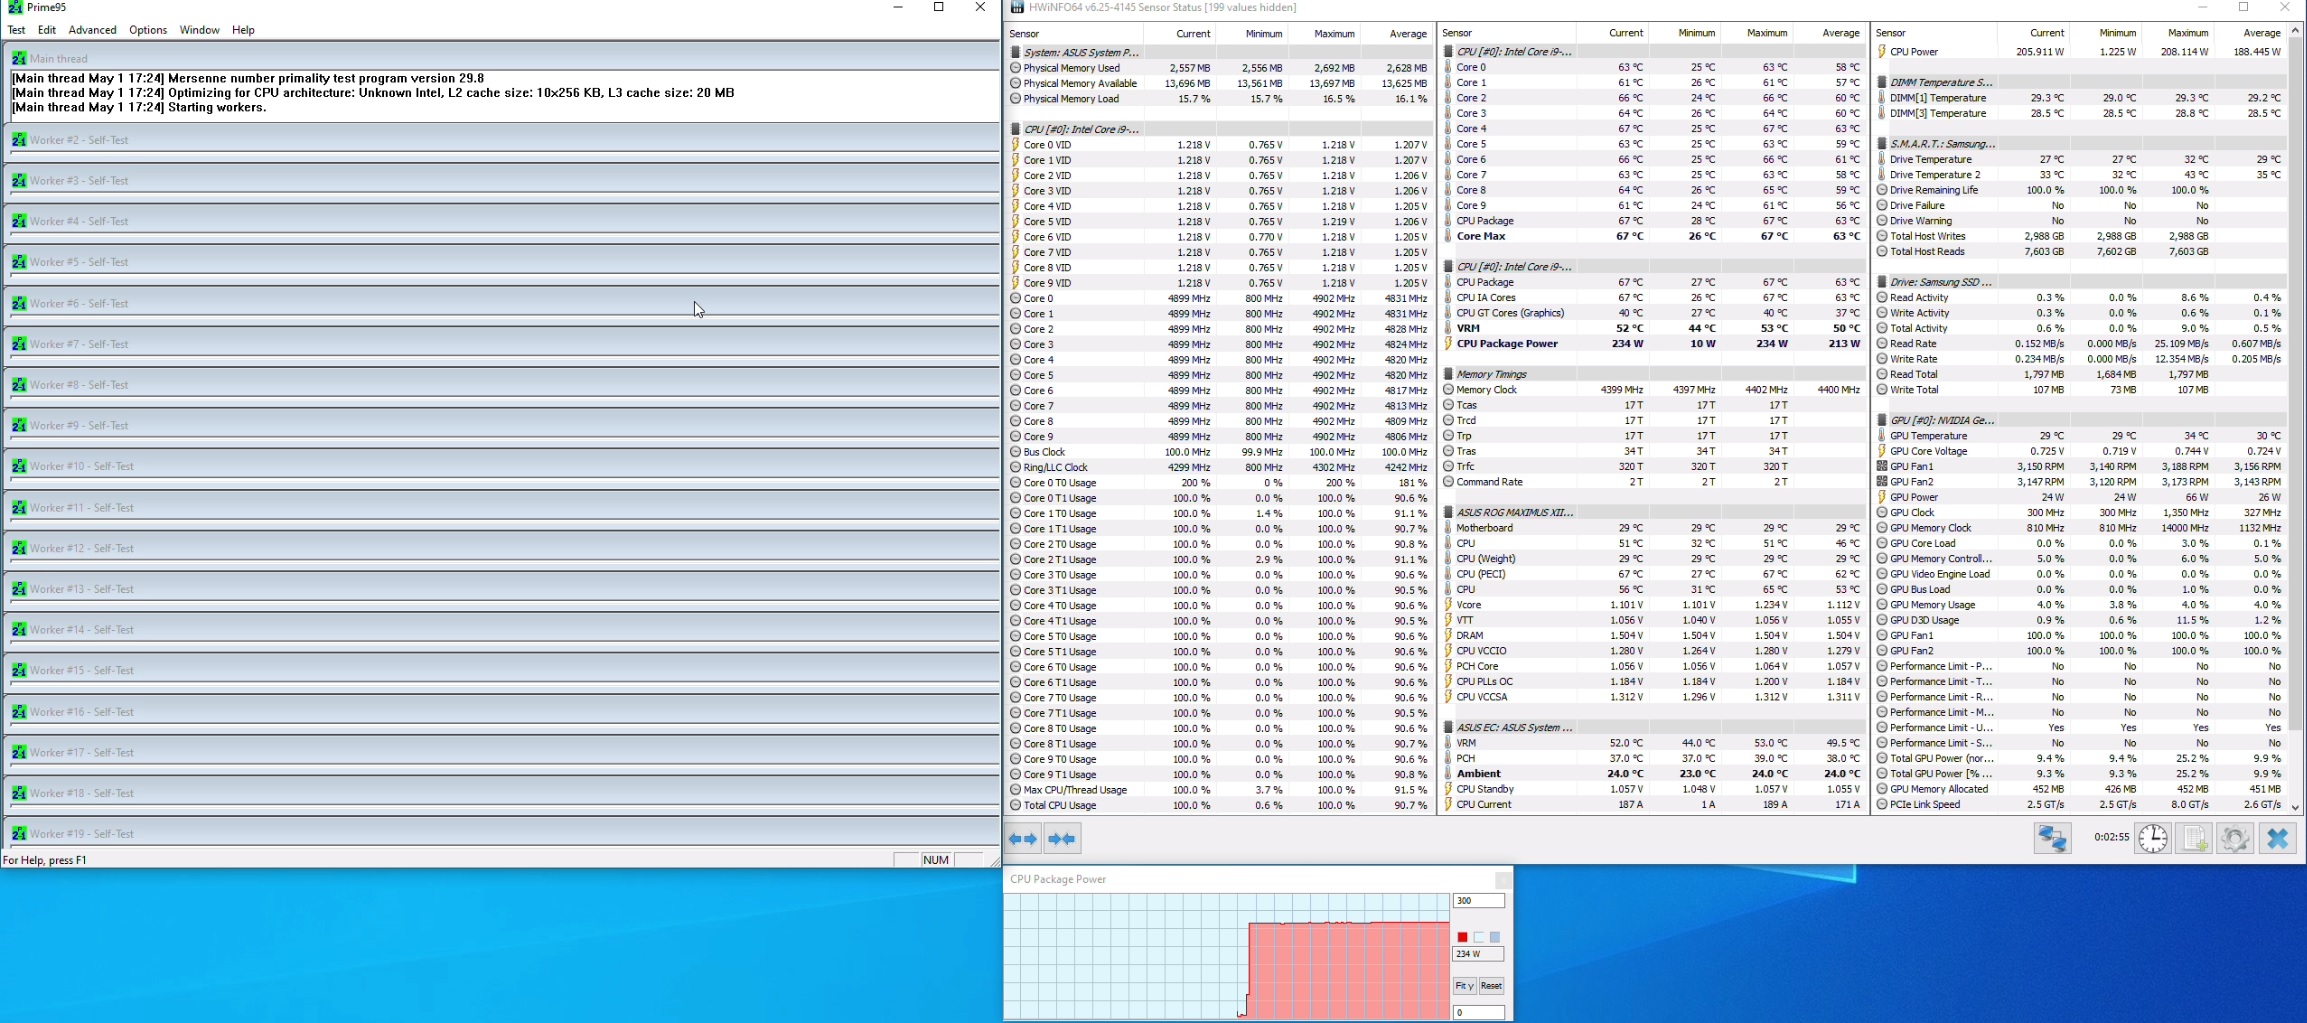Click the Worker #6 window icon
Viewport: 2307px width, 1023px height.
click(x=19, y=303)
